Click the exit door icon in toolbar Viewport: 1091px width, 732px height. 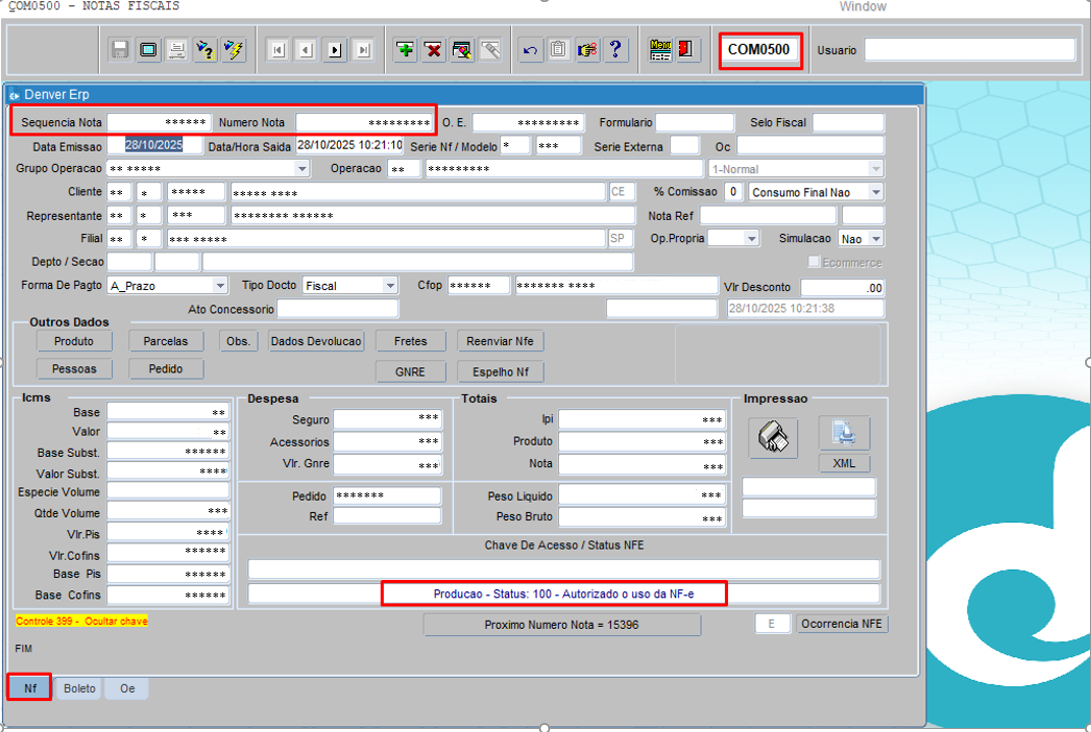687,50
